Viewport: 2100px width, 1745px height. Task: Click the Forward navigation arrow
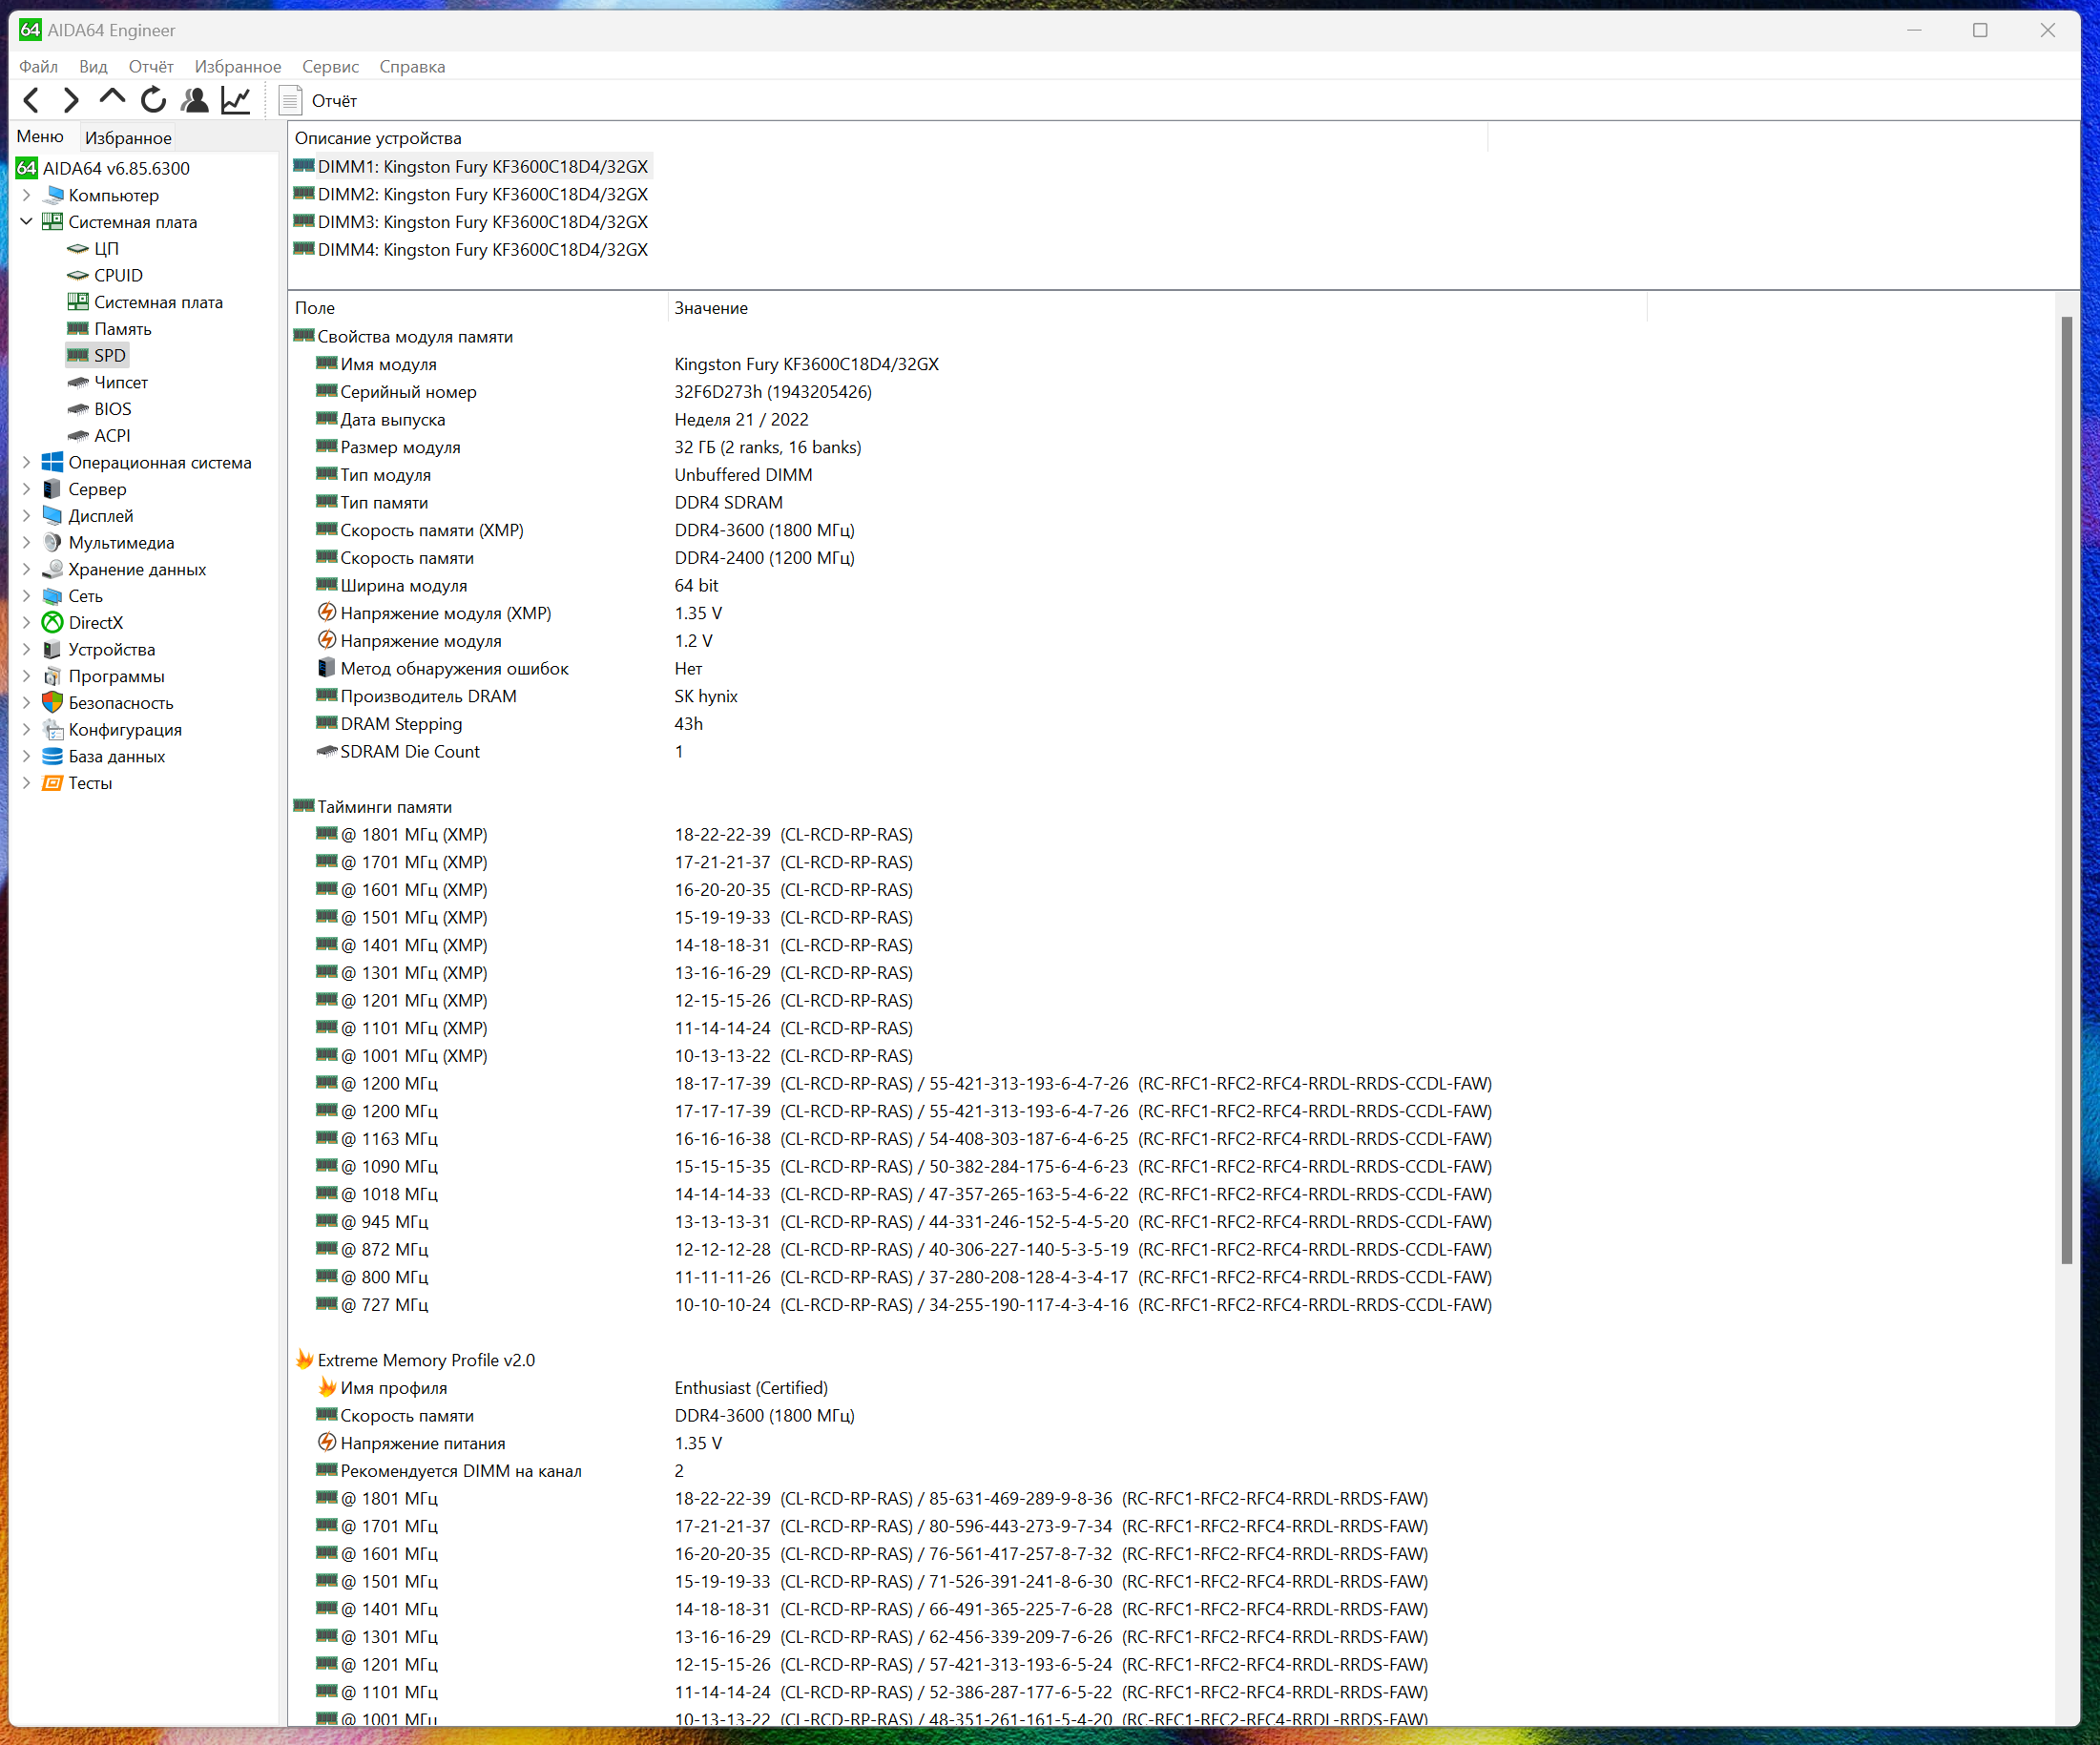tap(70, 100)
